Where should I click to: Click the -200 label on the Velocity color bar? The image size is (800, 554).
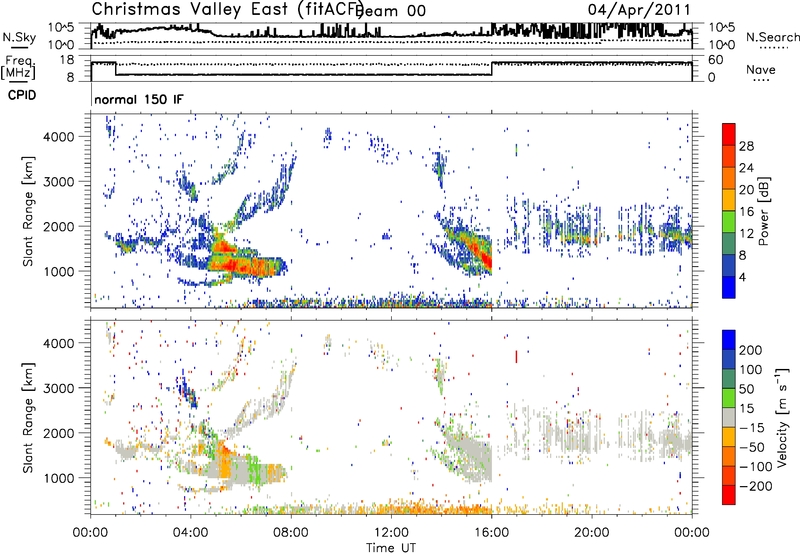click(756, 486)
